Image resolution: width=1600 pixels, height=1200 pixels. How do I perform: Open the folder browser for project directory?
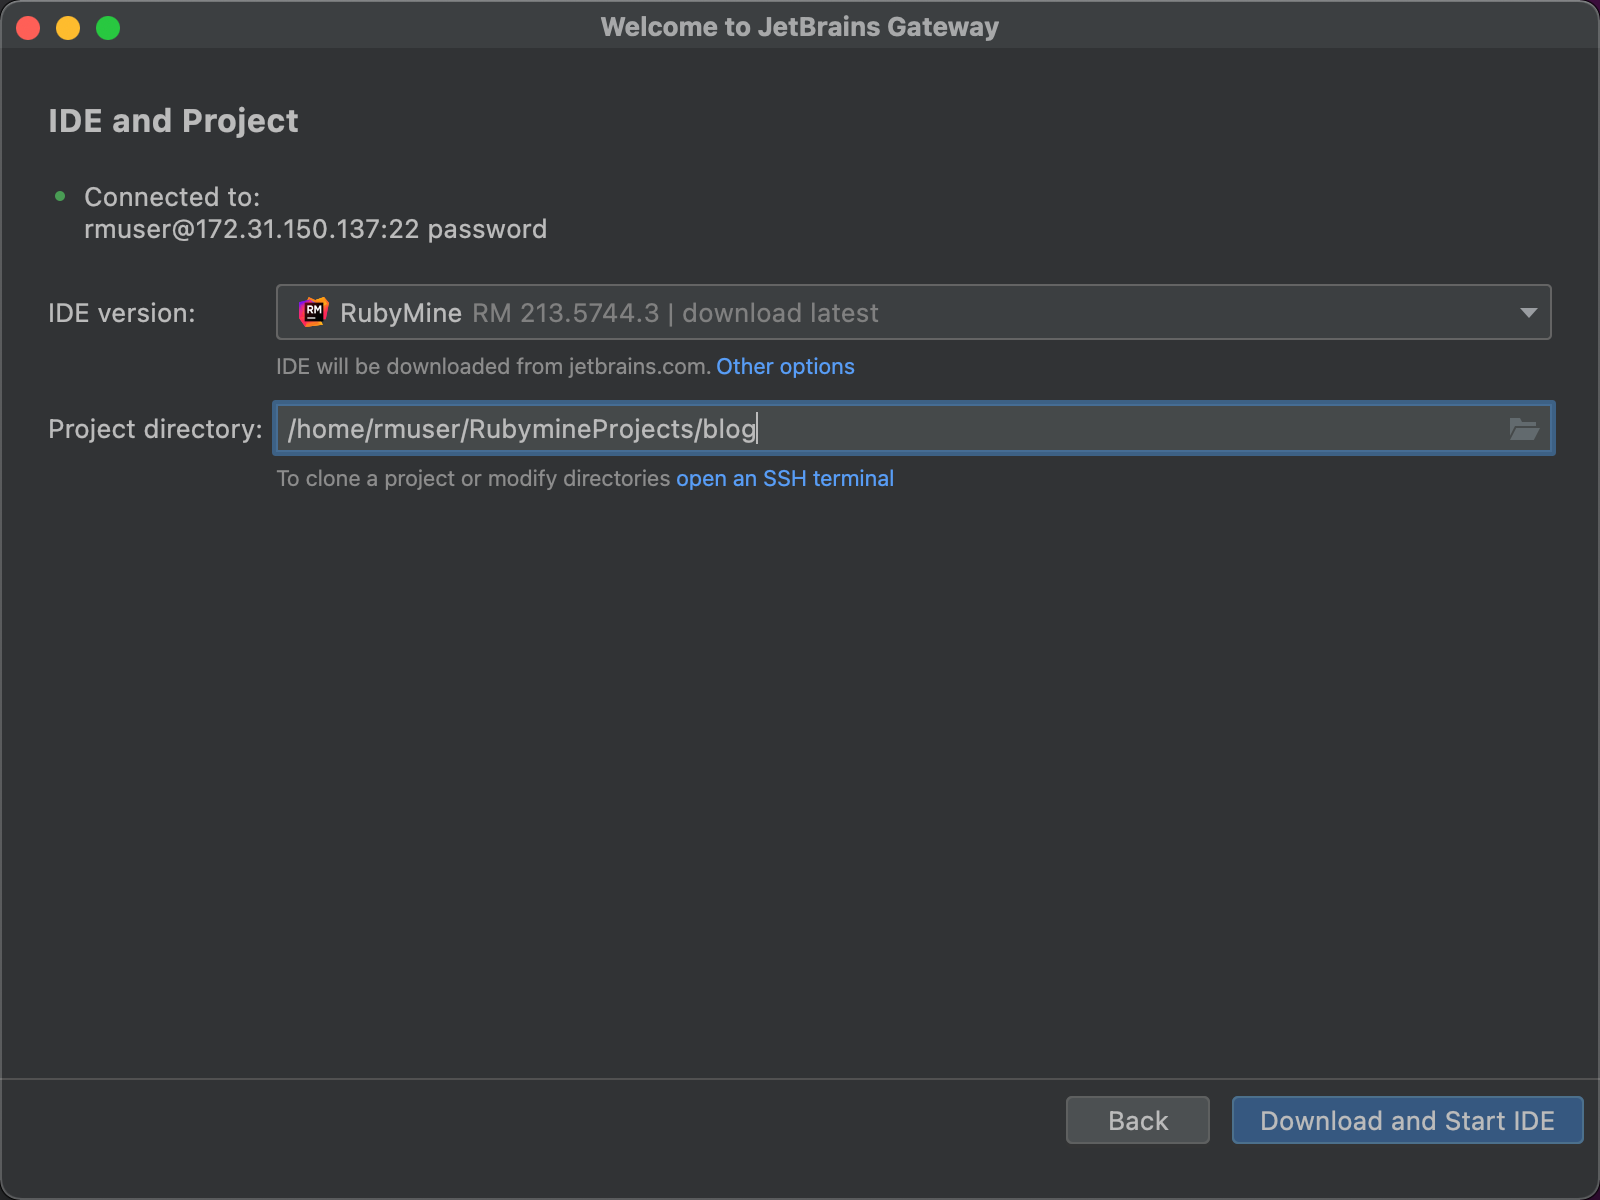1523,429
